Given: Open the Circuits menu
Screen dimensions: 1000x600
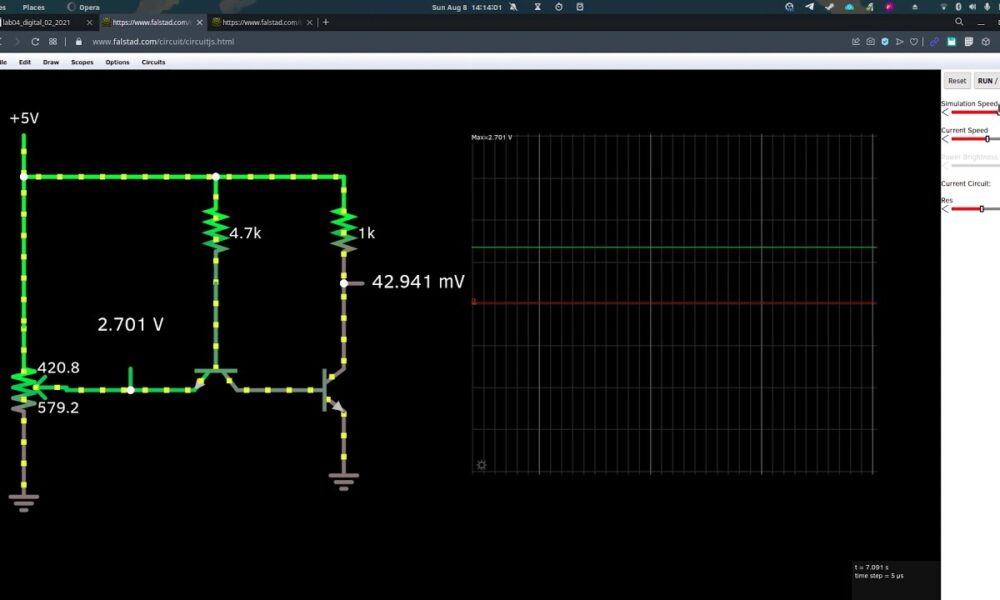Looking at the screenshot, I should click(153, 62).
